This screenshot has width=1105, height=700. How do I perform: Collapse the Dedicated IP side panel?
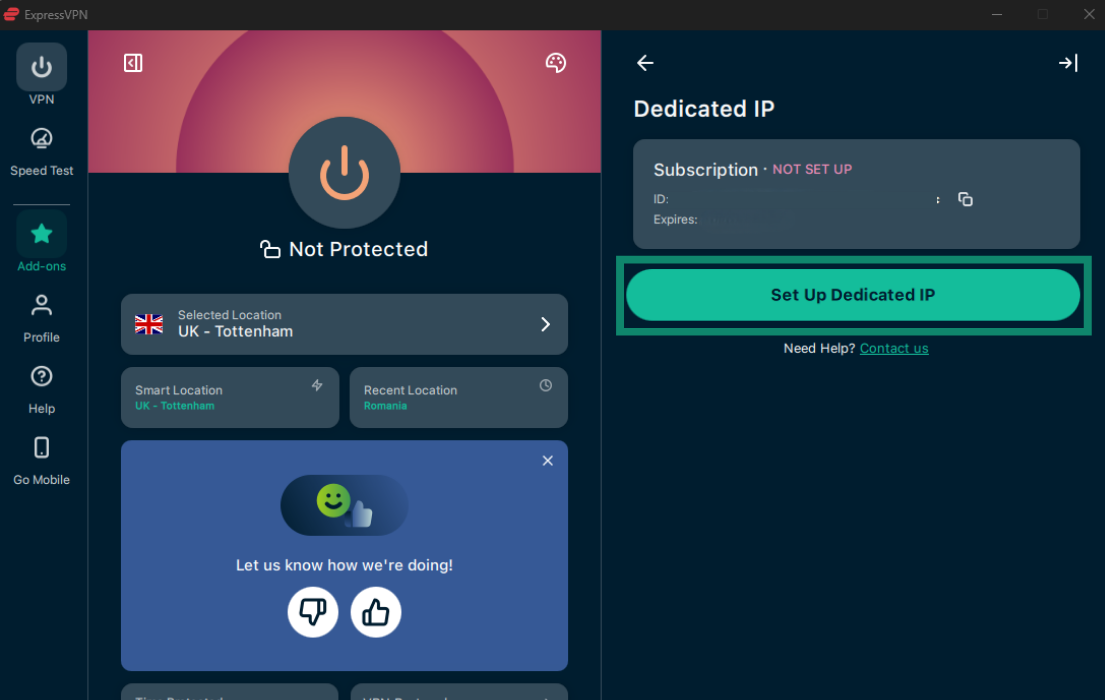[1068, 63]
